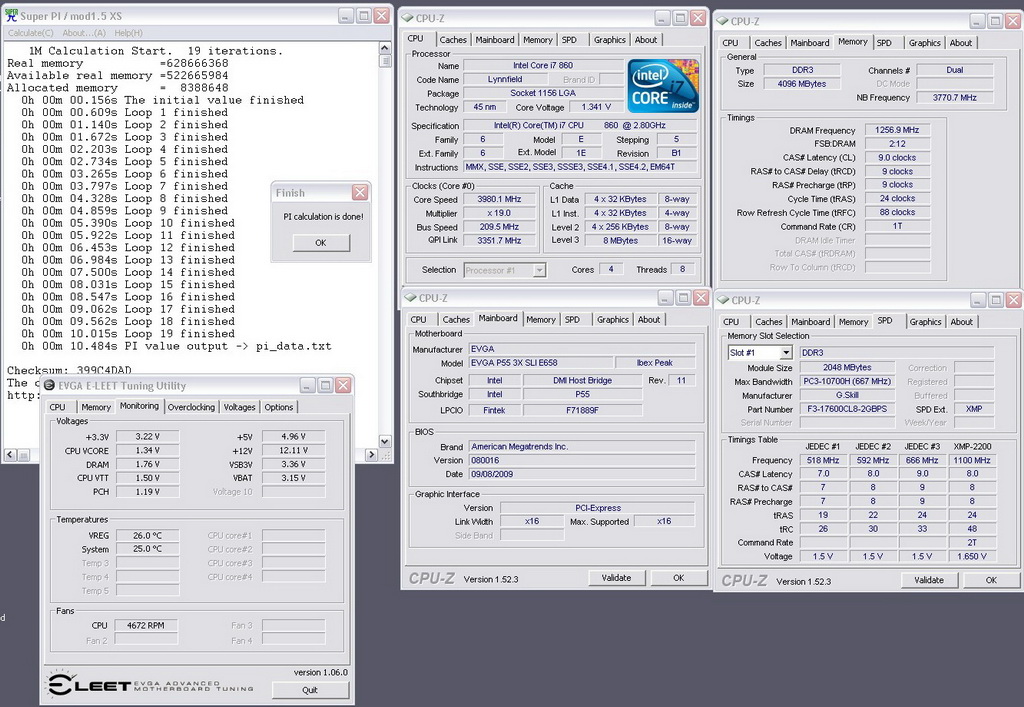The image size is (1024, 707).
Task: Click the Intel Core i7 860 name field
Action: (543, 65)
